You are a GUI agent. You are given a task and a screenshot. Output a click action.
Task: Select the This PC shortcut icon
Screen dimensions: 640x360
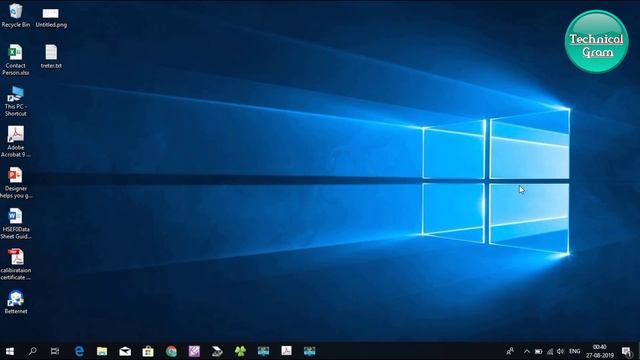click(16, 101)
